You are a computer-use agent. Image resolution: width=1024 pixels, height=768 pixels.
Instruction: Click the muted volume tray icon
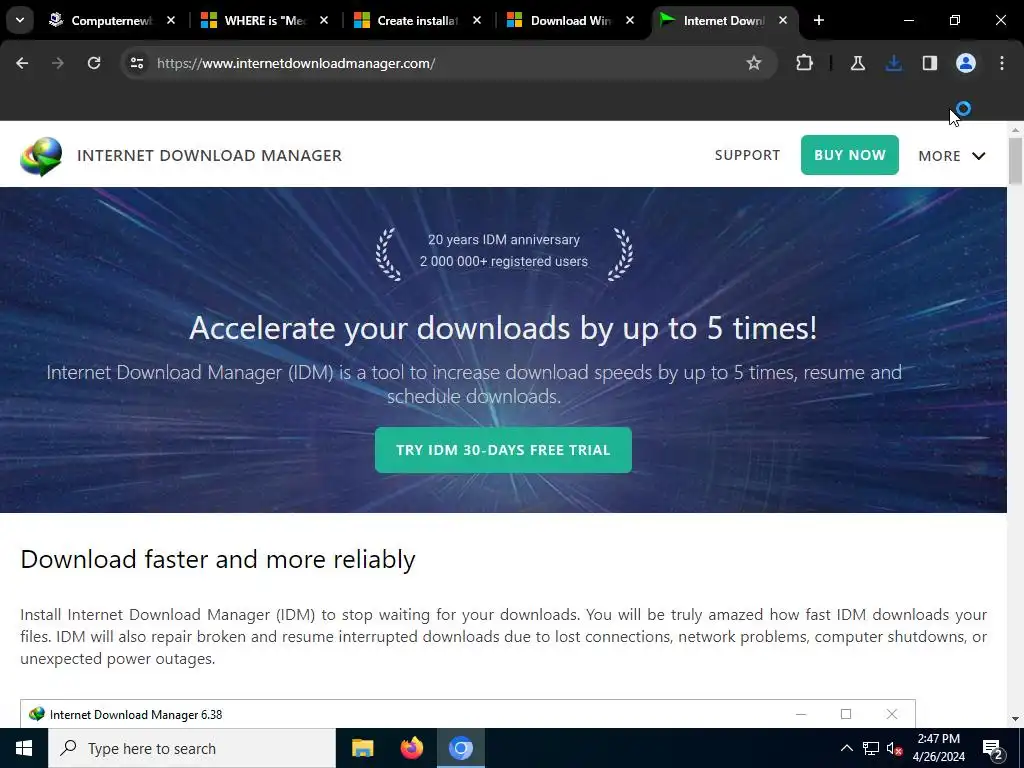click(x=895, y=748)
